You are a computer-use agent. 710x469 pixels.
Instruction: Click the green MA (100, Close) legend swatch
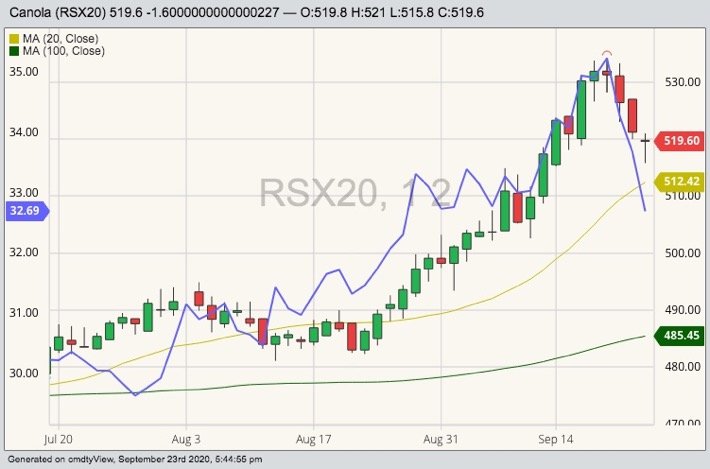12,50
